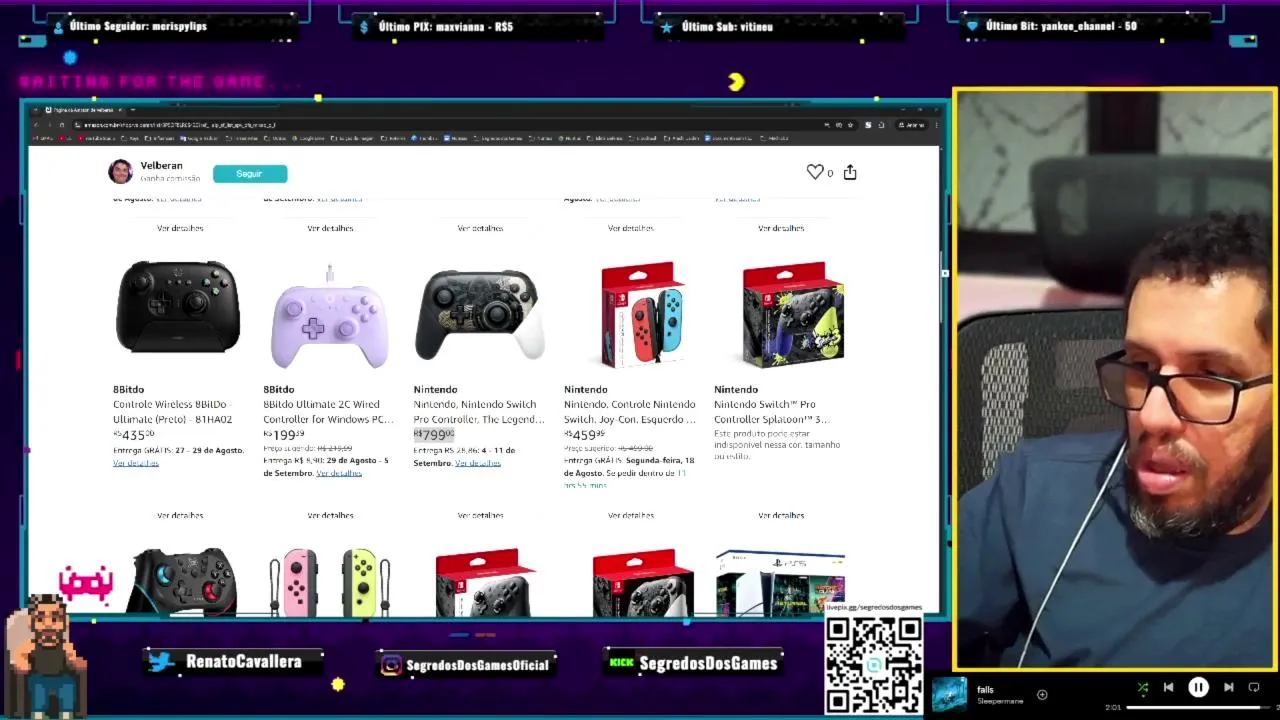The width and height of the screenshot is (1280, 720).
Task: Open the Splatoon 3 Pro Controller image
Action: click(x=793, y=315)
